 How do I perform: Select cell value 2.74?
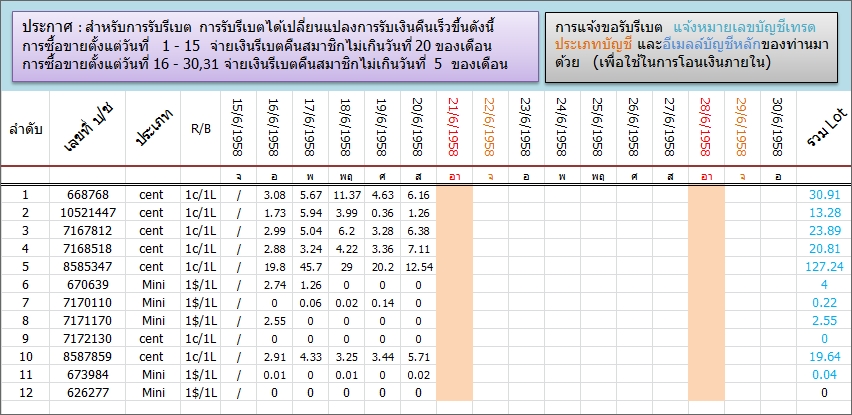tap(274, 285)
